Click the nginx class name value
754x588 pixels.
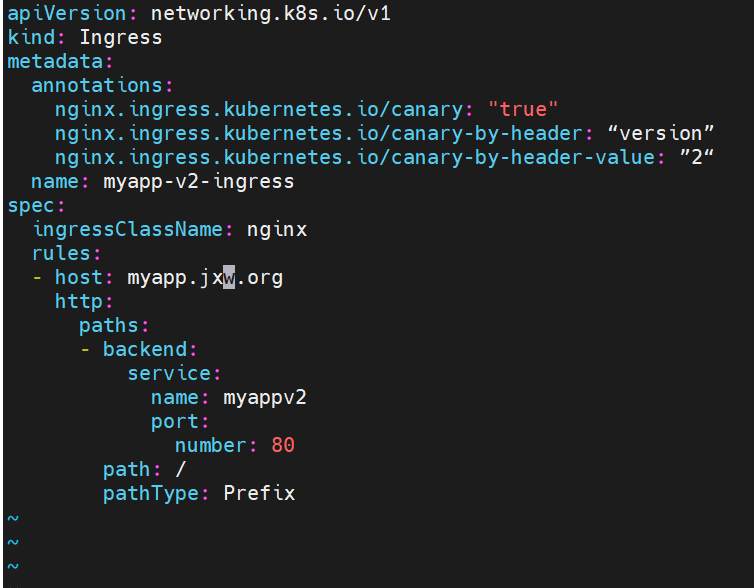[276, 229]
